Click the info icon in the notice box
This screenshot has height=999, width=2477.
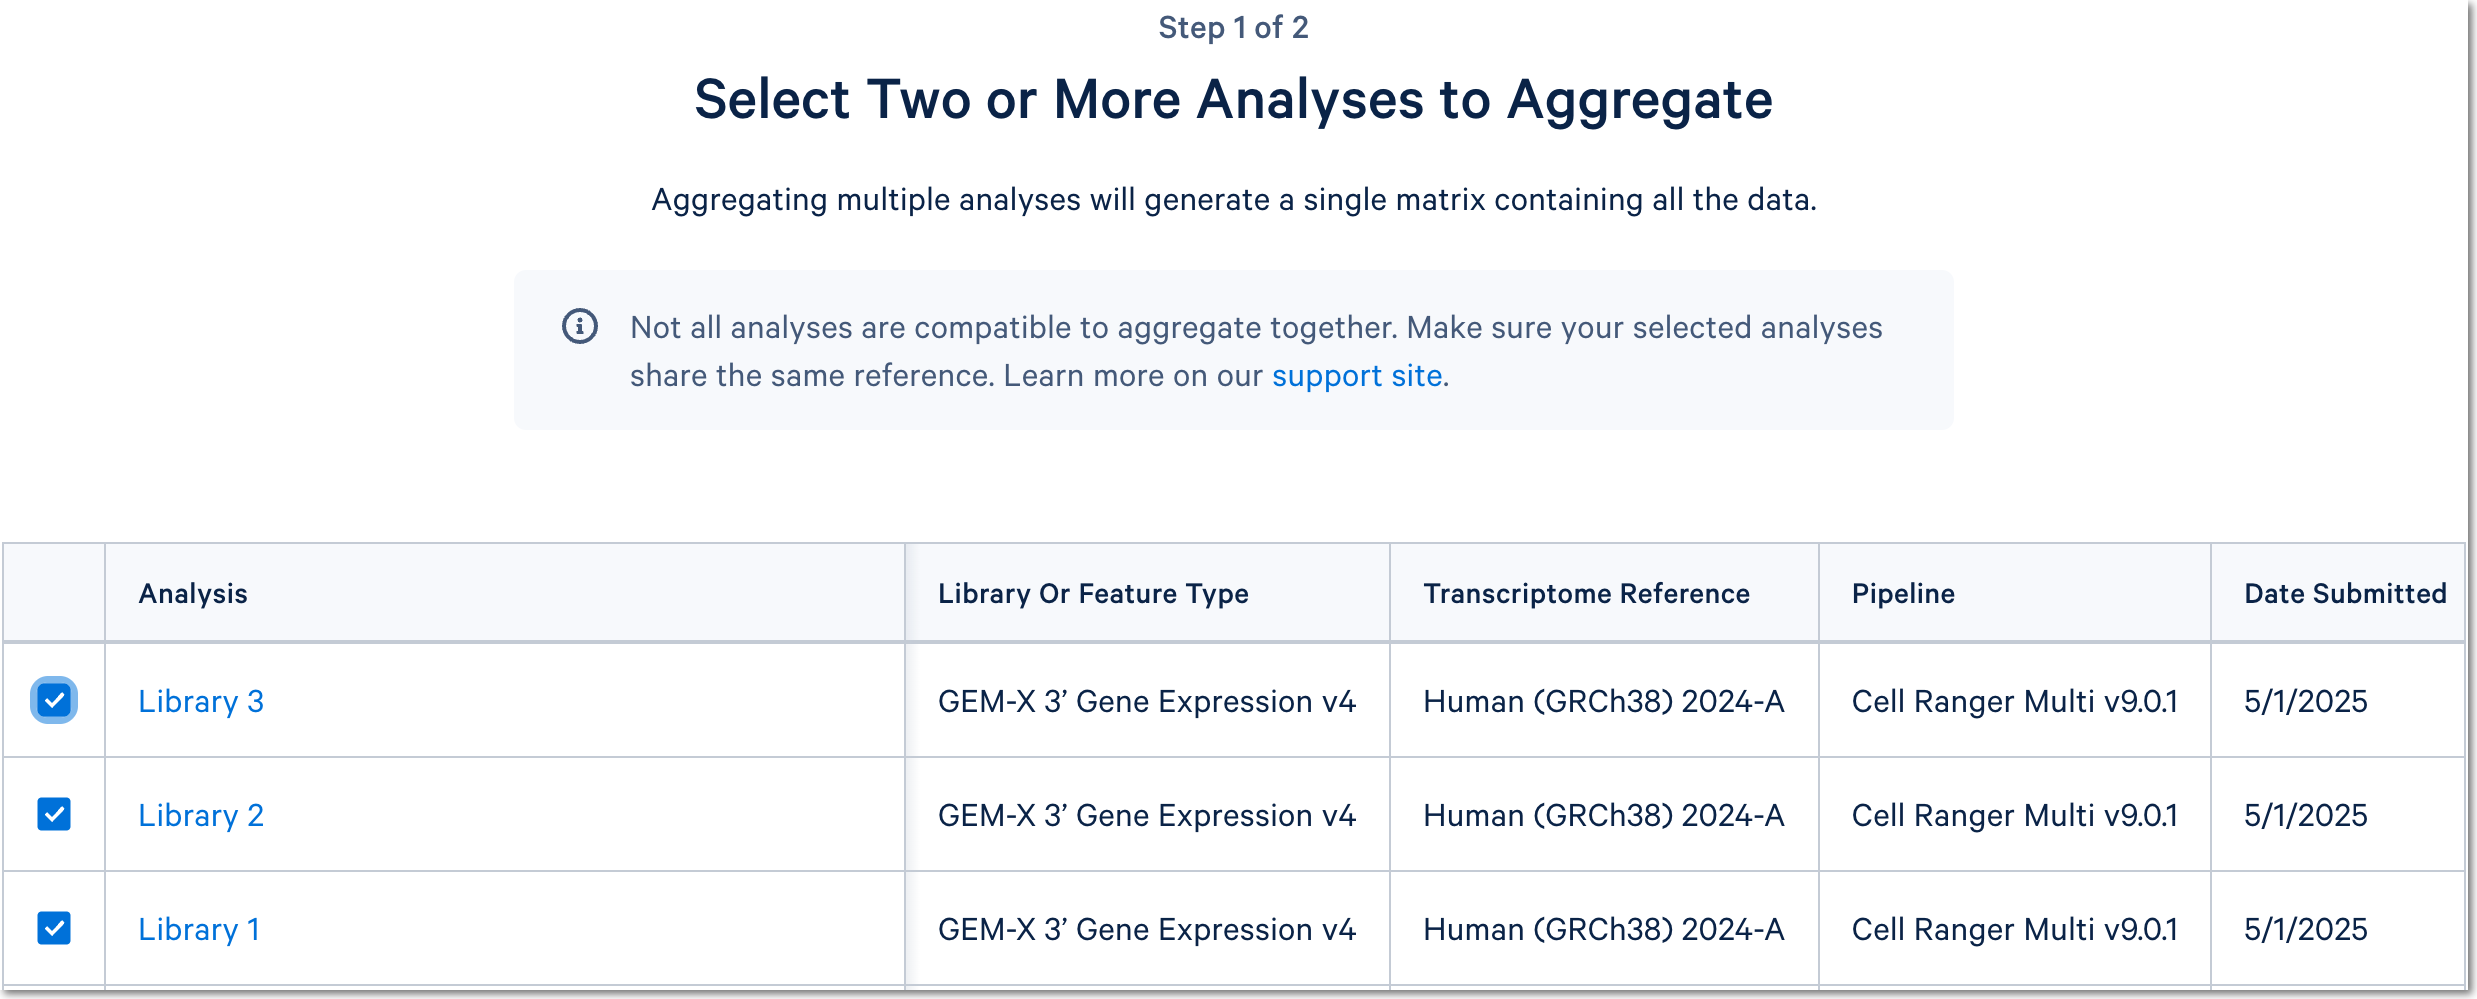(x=580, y=326)
